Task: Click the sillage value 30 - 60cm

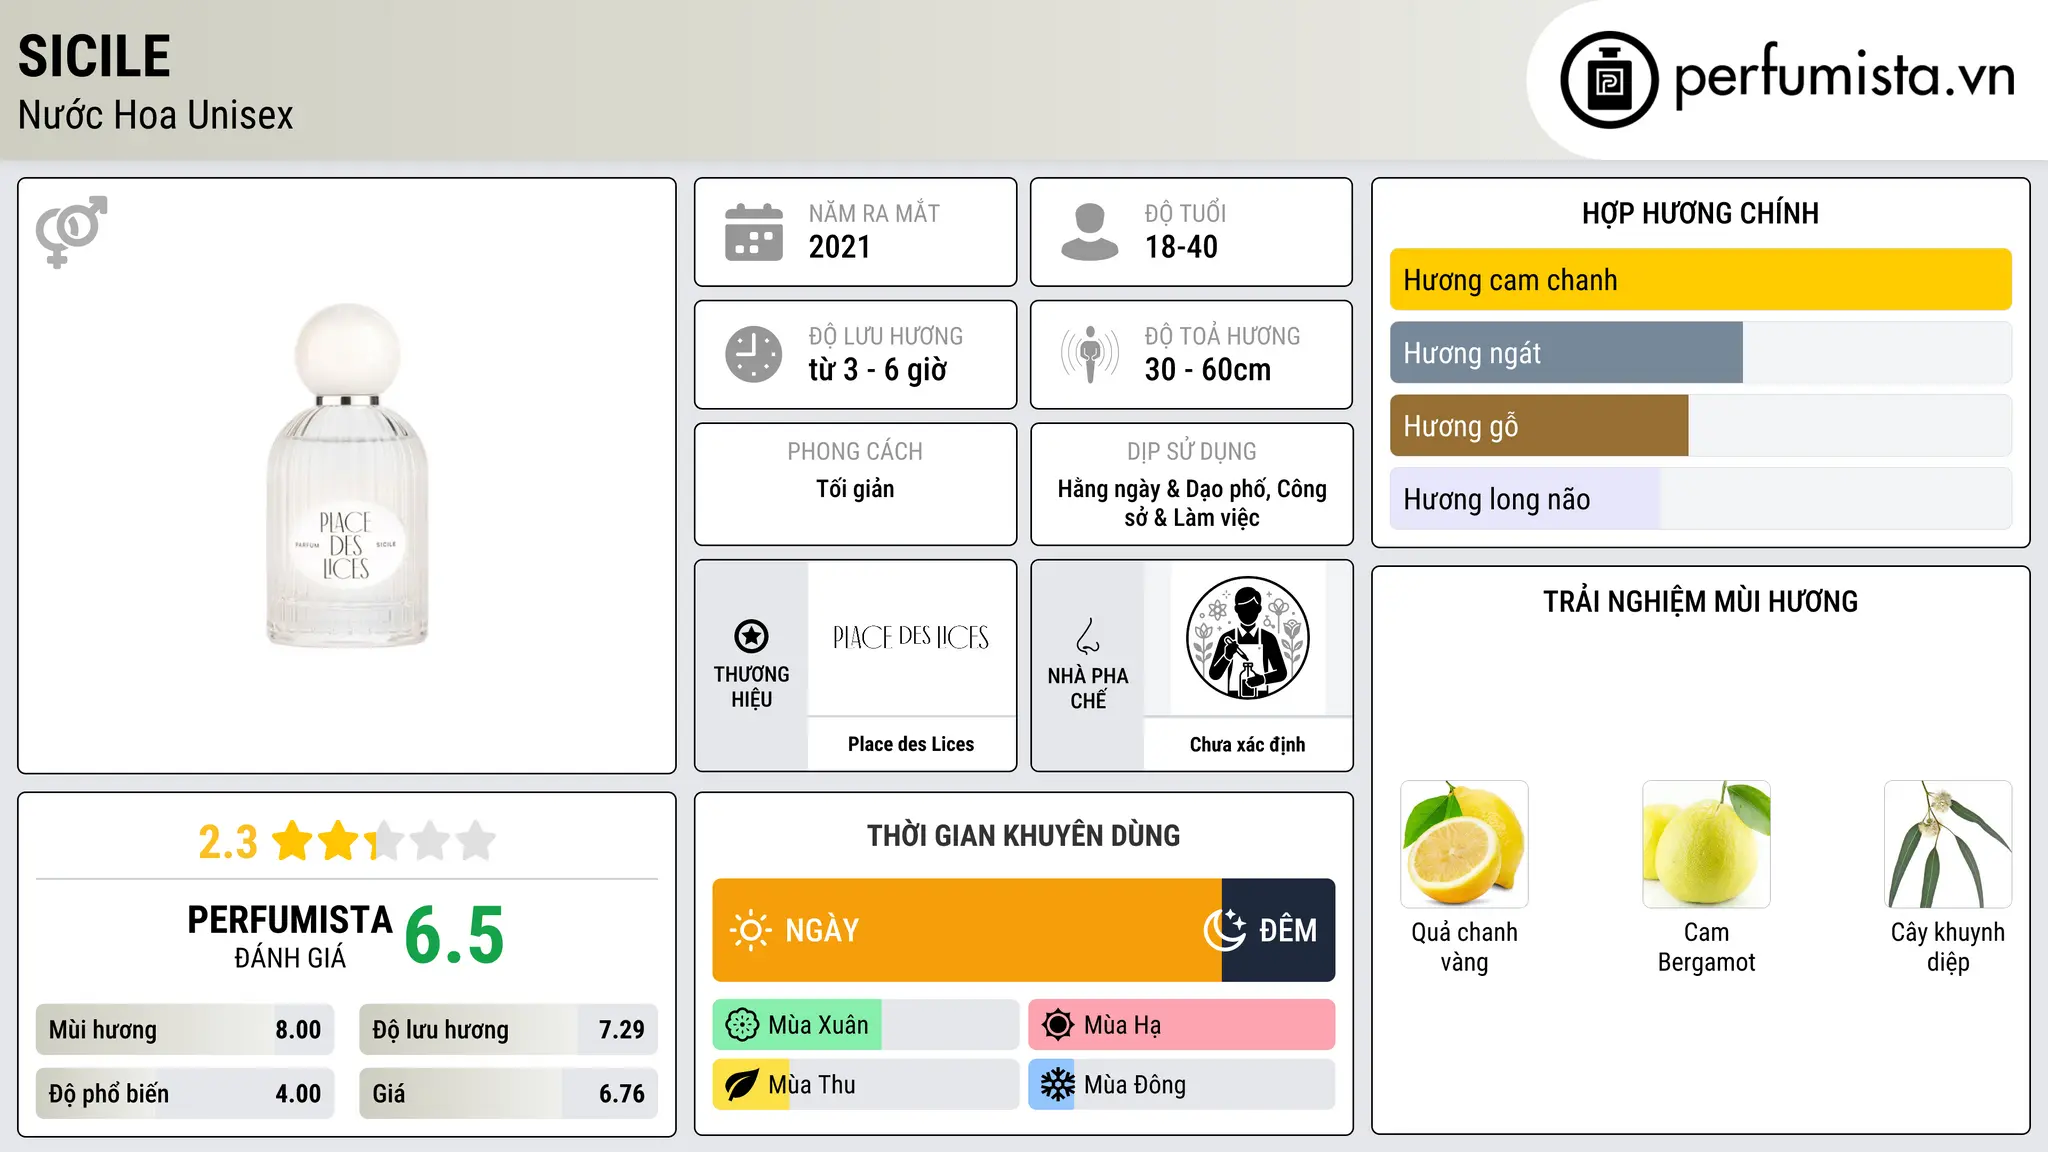Action: (1208, 370)
